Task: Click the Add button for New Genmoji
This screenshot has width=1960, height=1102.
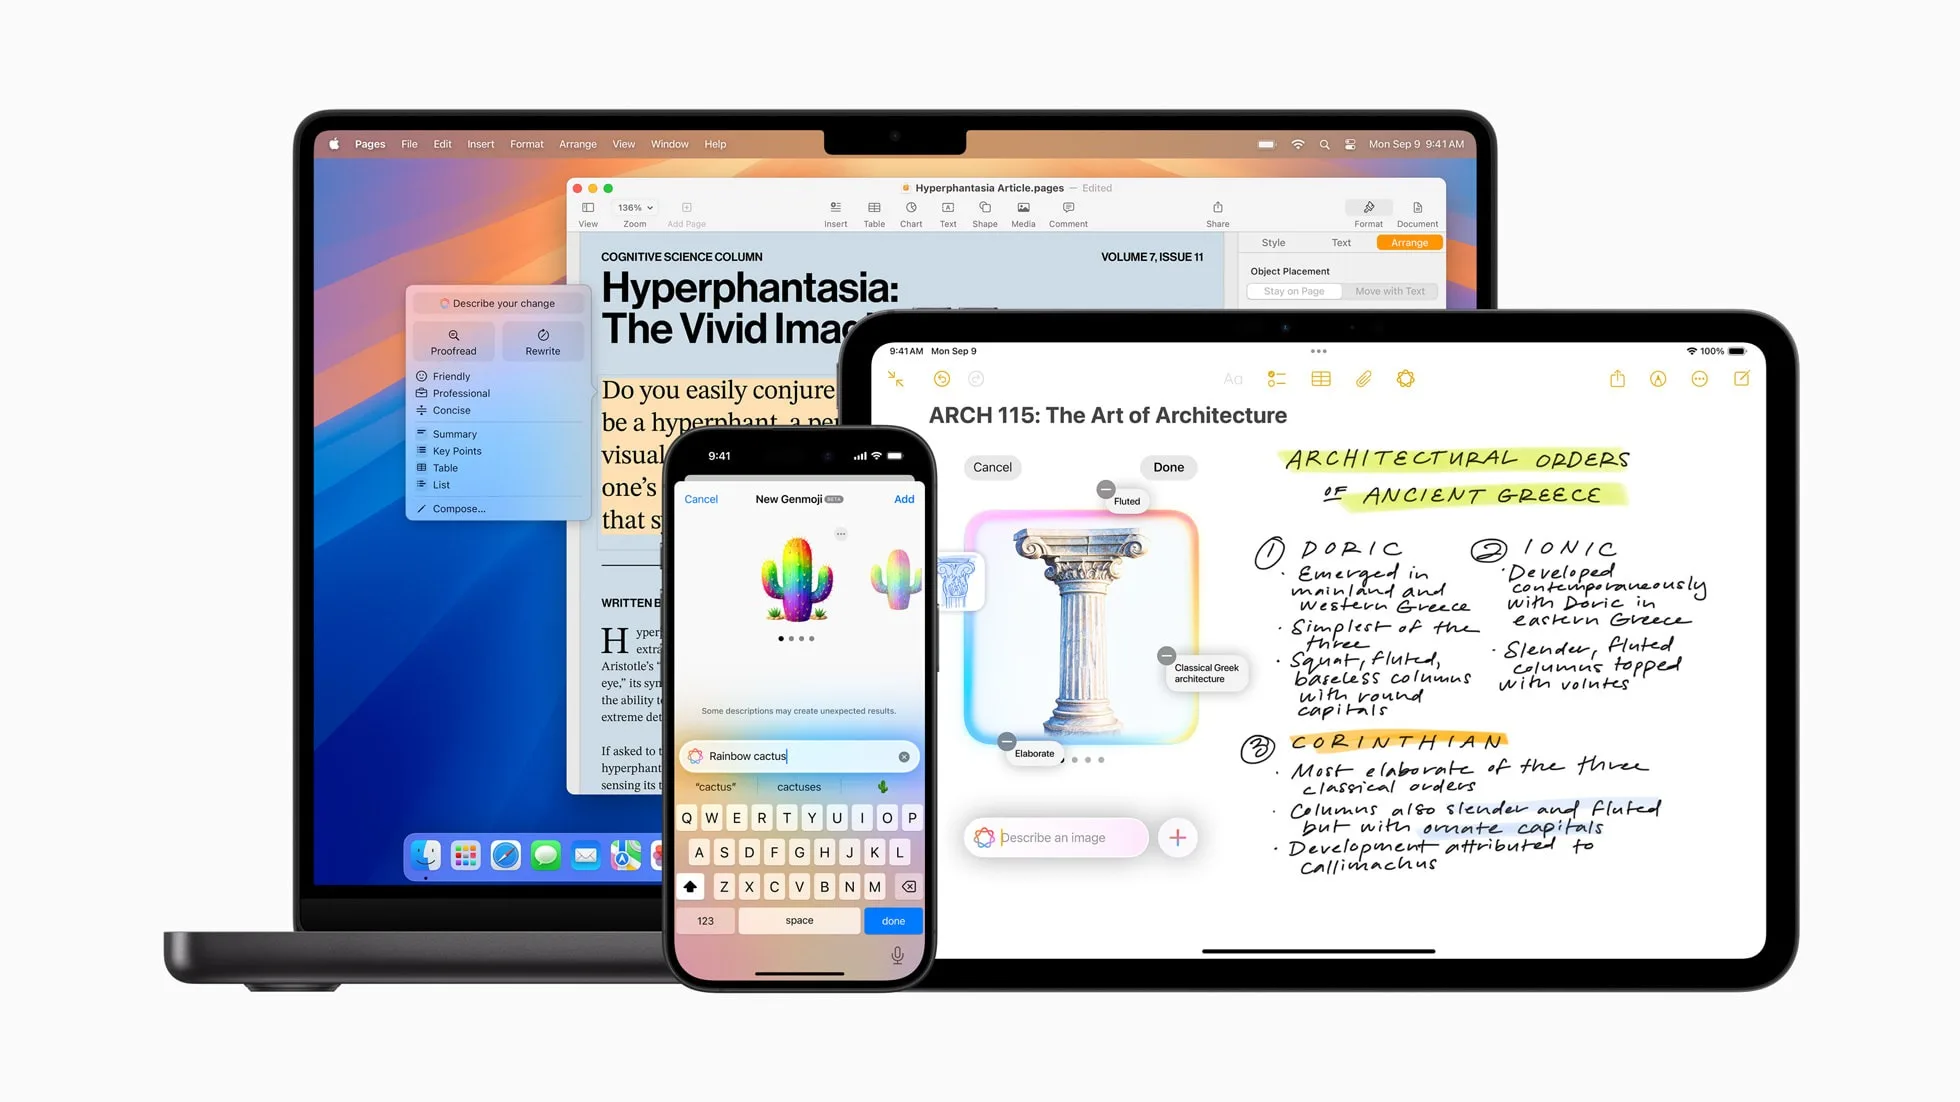Action: pos(905,498)
